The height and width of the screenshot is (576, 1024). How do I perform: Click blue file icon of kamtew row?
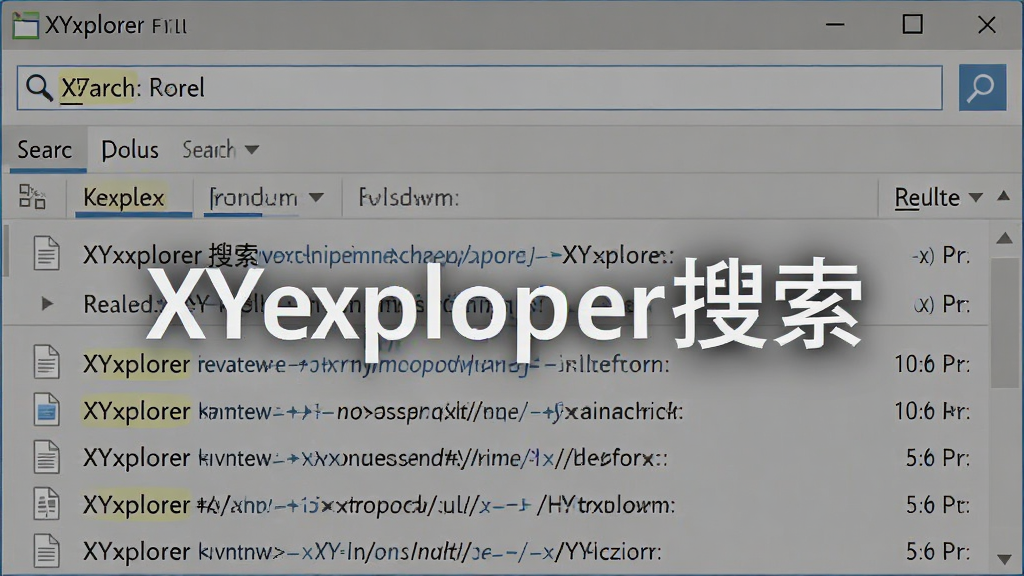coord(46,410)
